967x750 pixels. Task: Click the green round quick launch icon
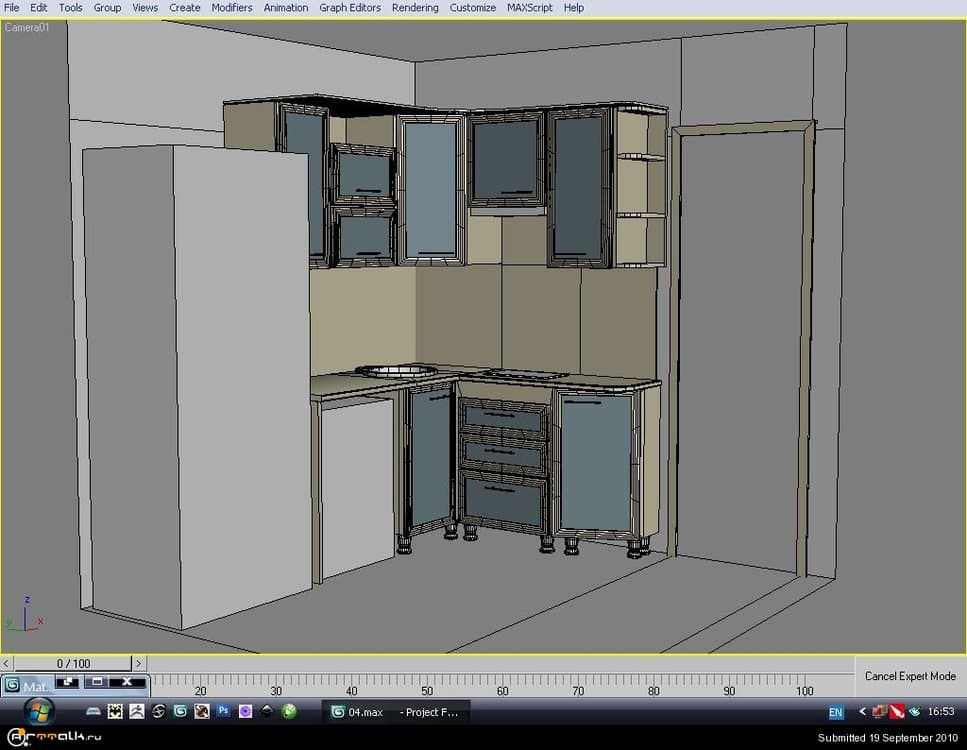289,712
